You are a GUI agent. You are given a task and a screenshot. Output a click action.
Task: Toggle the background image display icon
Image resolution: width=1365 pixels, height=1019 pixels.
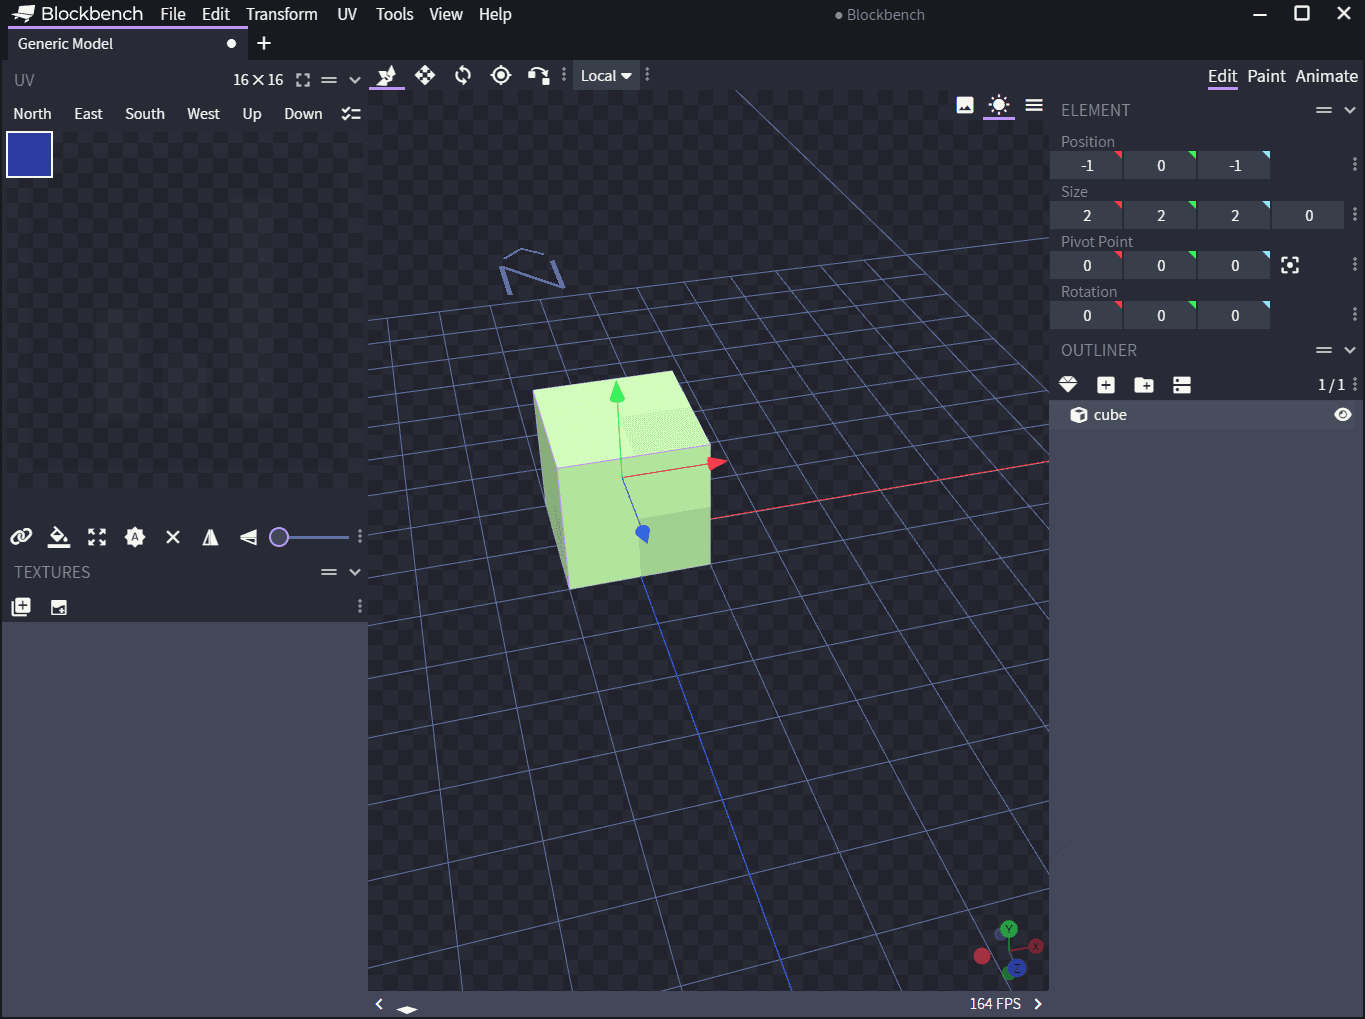point(964,105)
